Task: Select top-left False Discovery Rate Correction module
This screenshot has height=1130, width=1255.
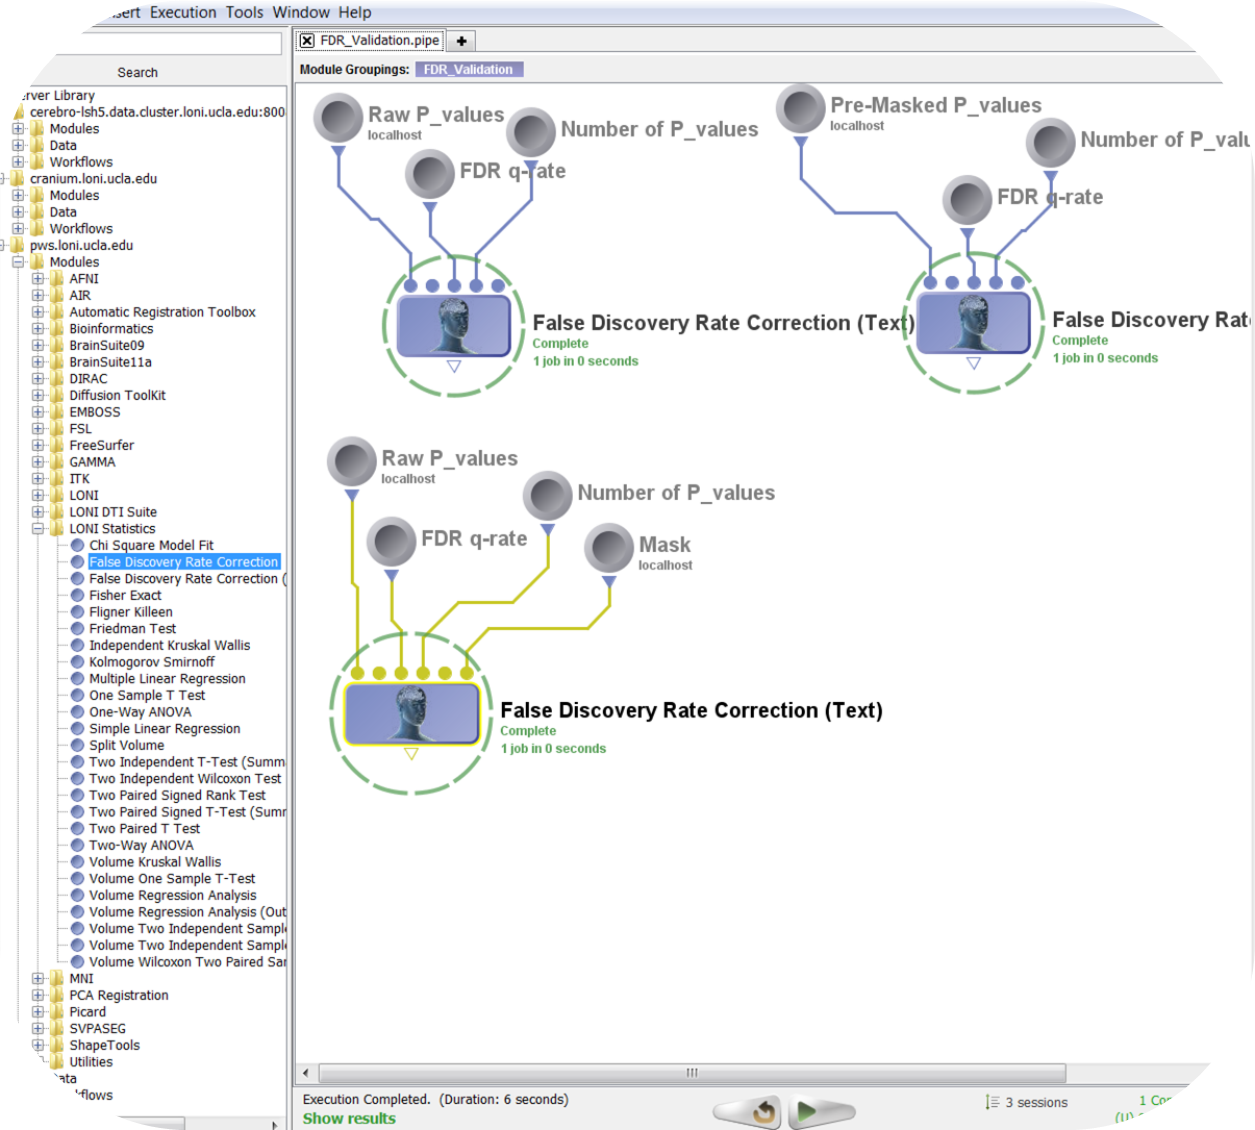Action: [454, 325]
